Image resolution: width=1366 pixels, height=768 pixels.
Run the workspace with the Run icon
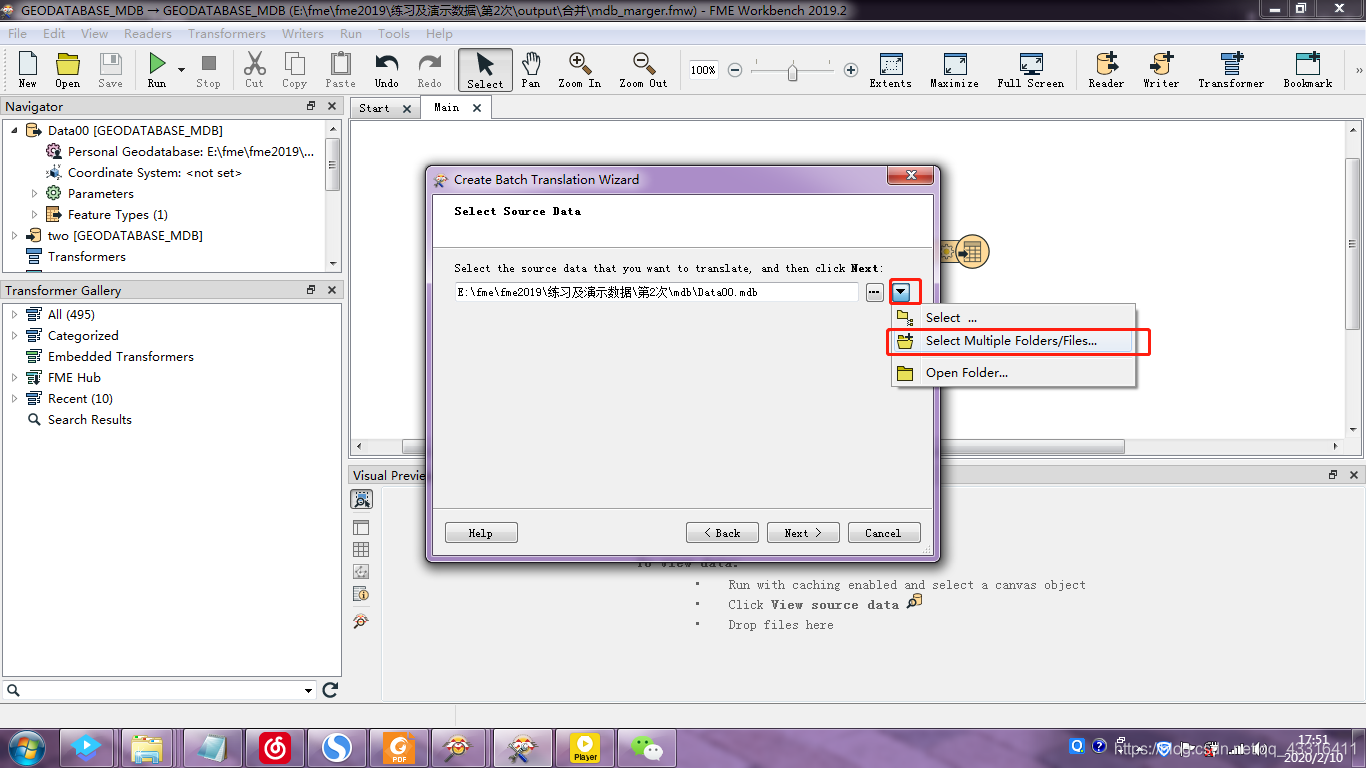[157, 70]
